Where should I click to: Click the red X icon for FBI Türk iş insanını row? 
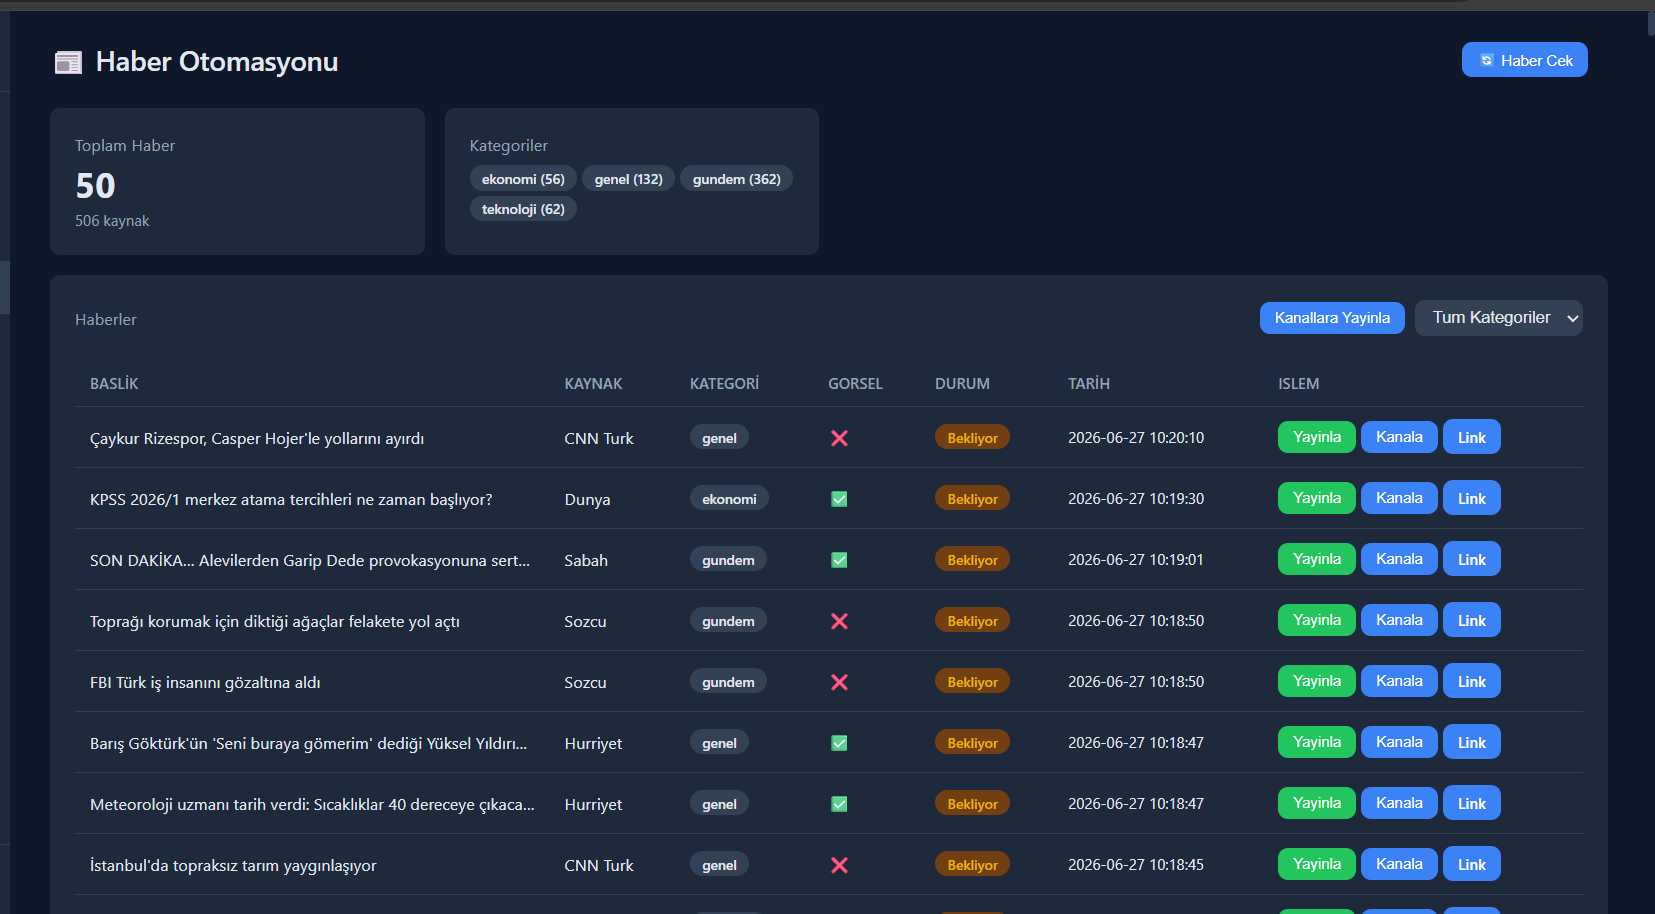click(x=839, y=682)
